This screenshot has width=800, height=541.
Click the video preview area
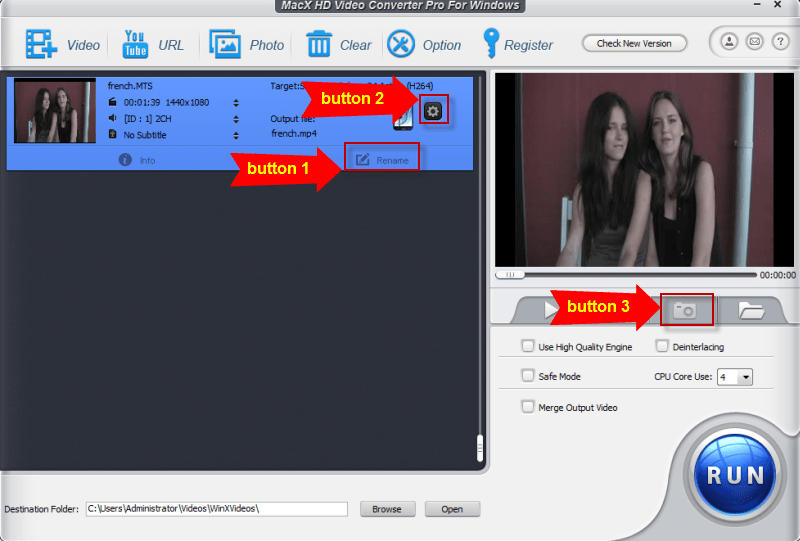point(644,169)
